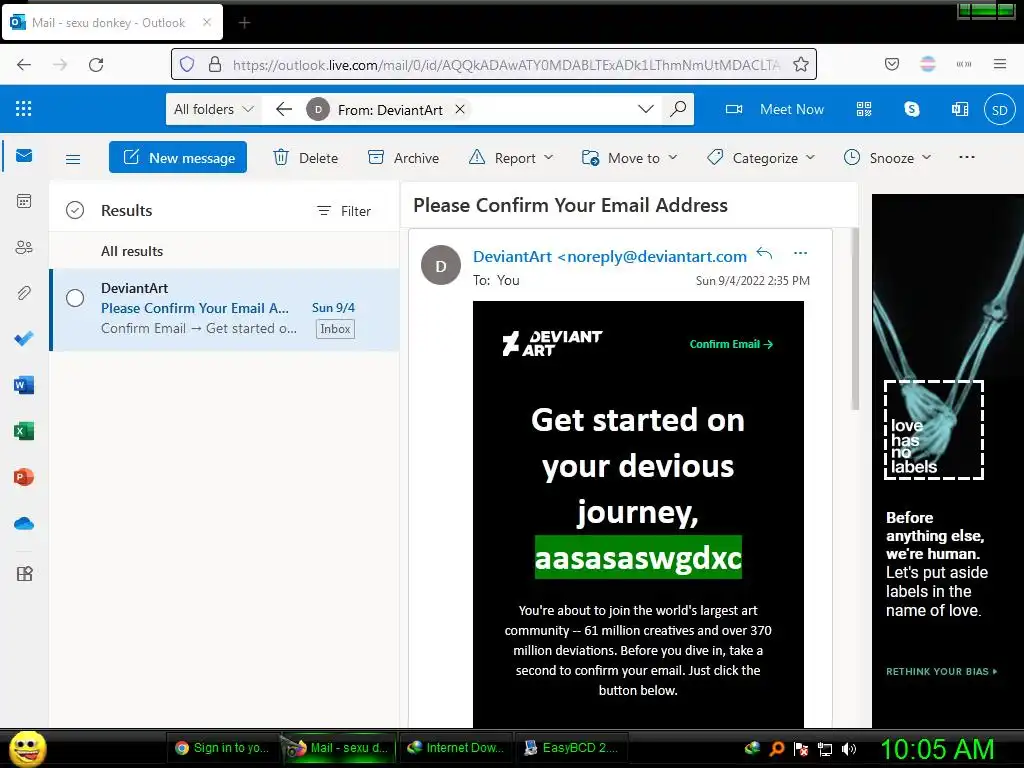Viewport: 1024px width, 768px height.
Task: Open the toolbar overflow ellipsis
Action: [967, 157]
